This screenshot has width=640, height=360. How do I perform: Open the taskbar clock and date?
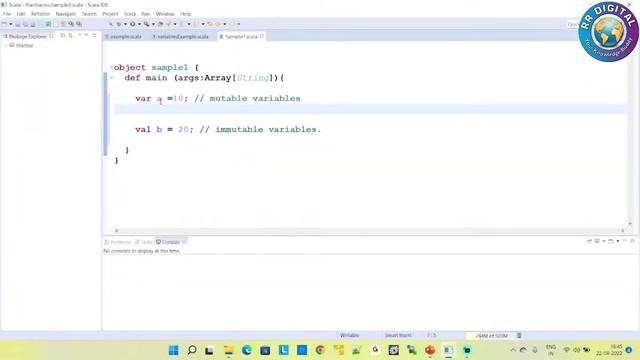[609, 350]
